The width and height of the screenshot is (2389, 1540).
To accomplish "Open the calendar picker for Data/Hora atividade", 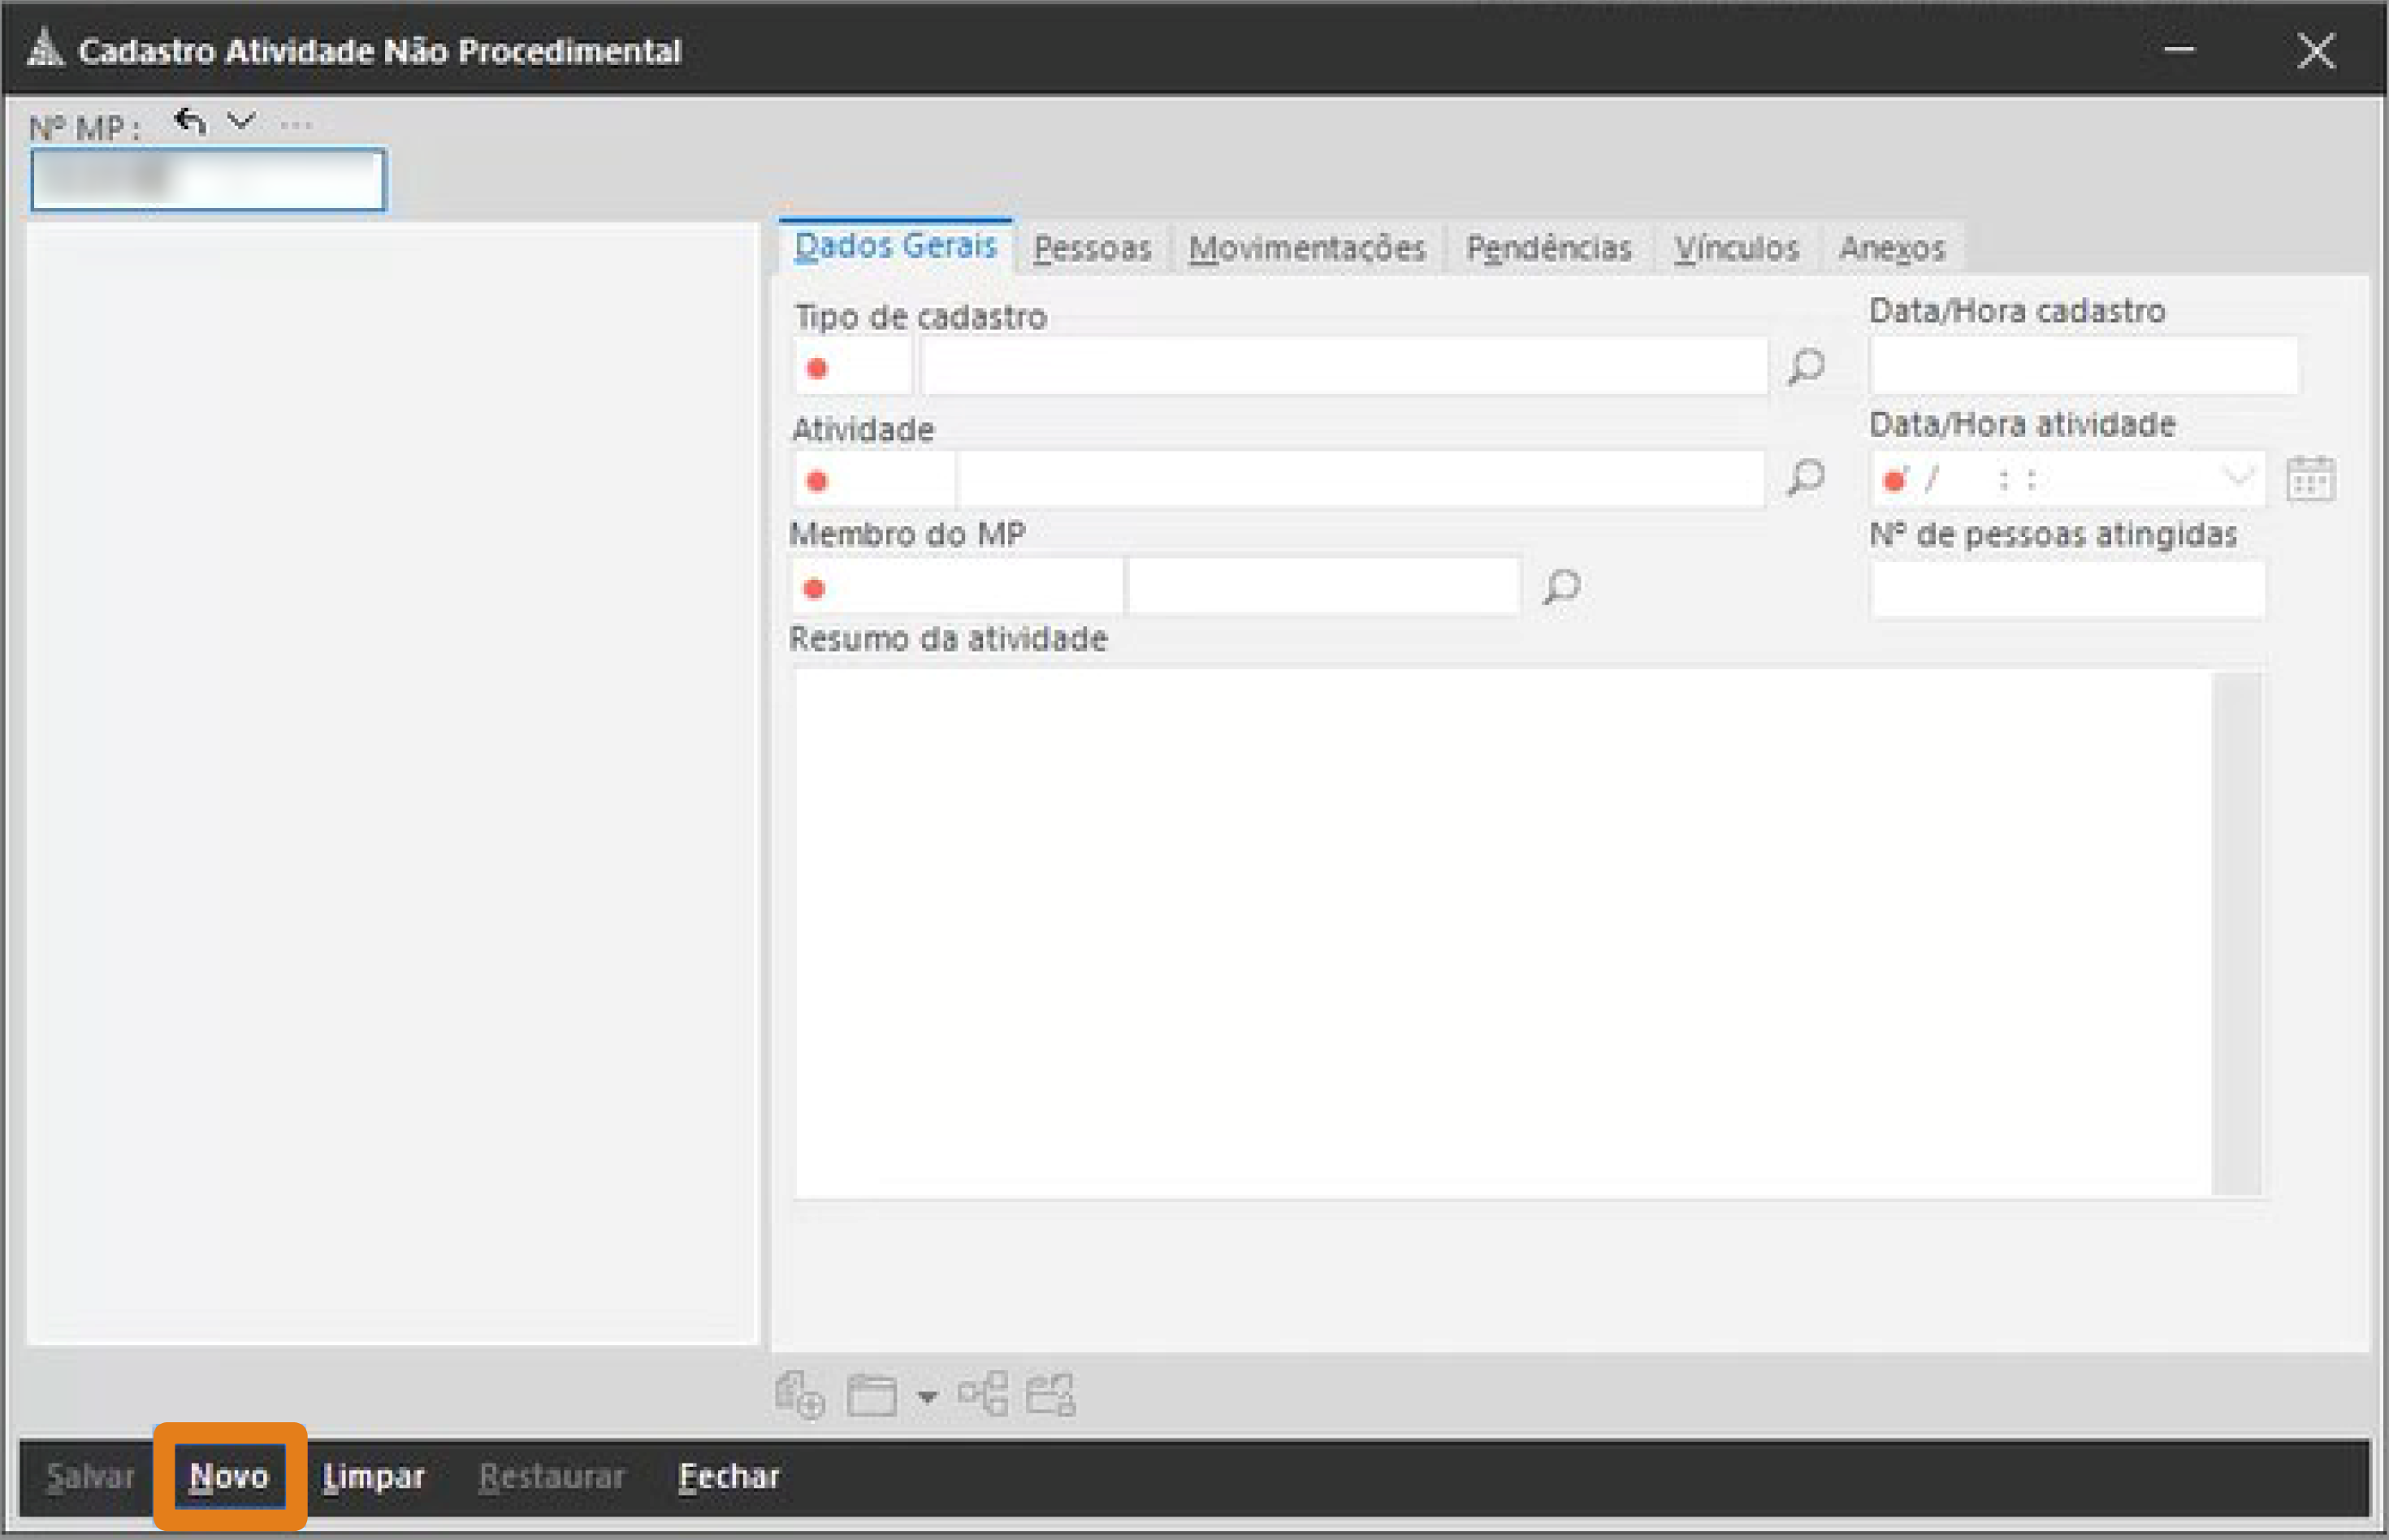I will point(2313,479).
